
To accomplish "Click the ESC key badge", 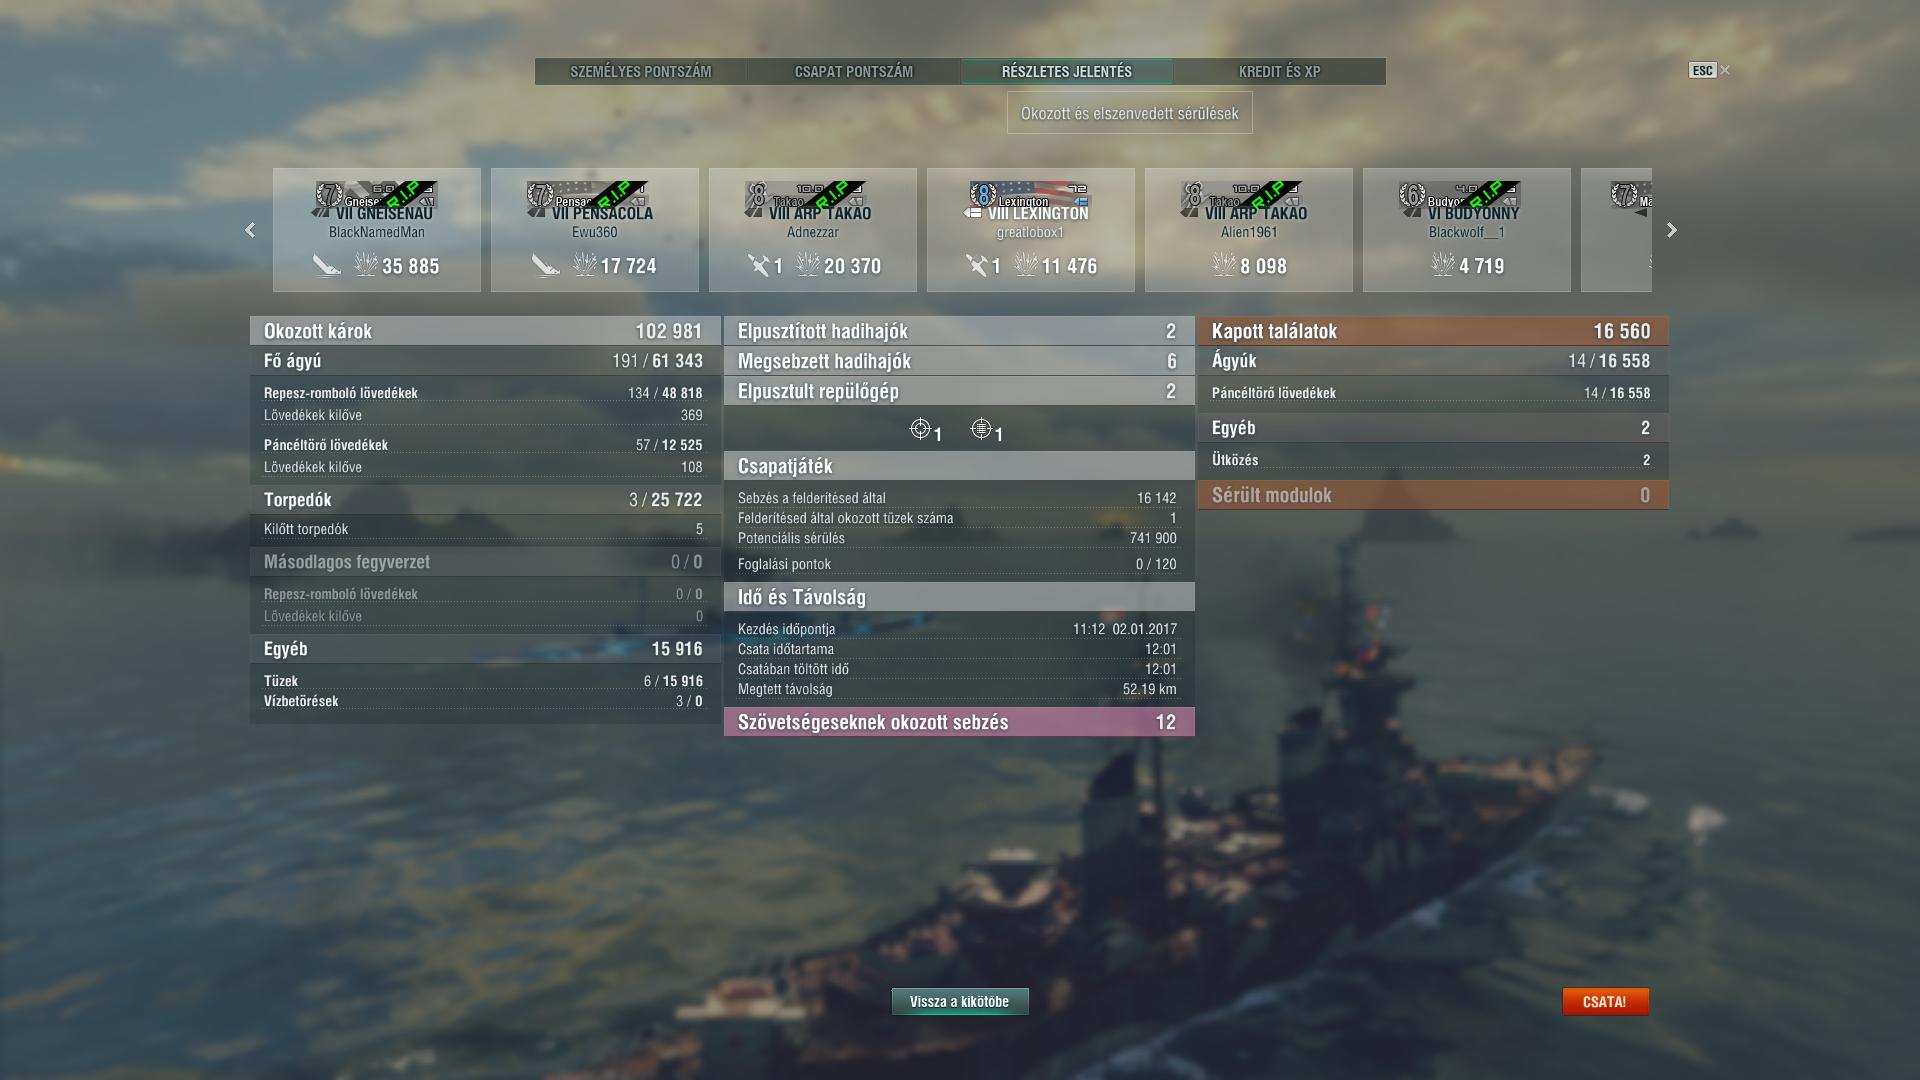I will (x=1702, y=70).
